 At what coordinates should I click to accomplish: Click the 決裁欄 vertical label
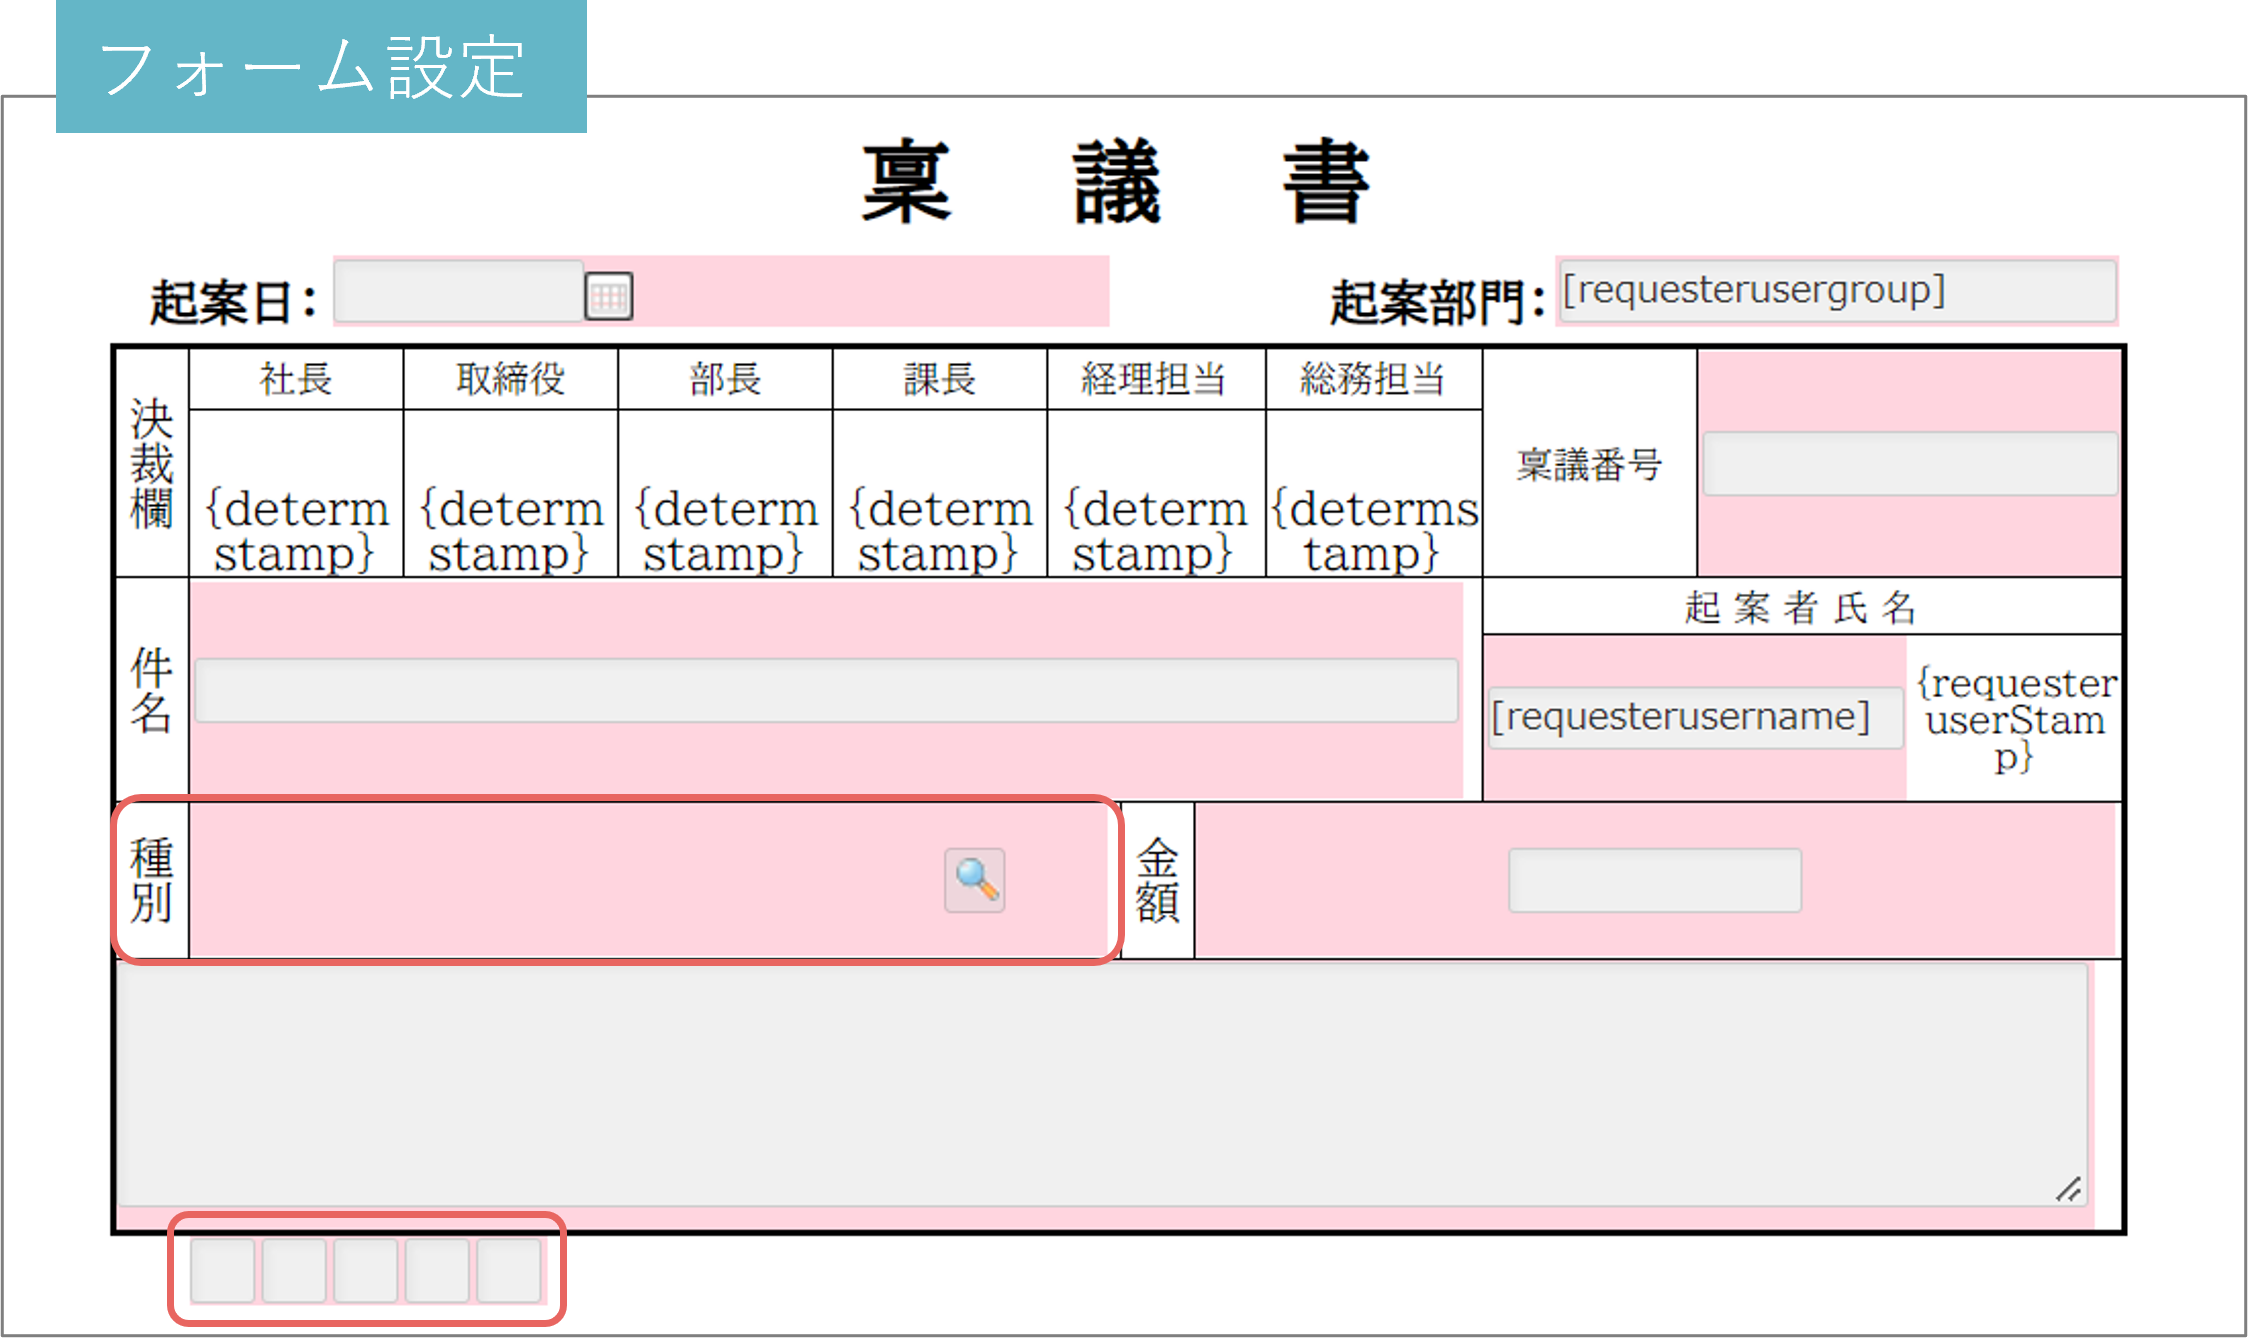tap(152, 463)
